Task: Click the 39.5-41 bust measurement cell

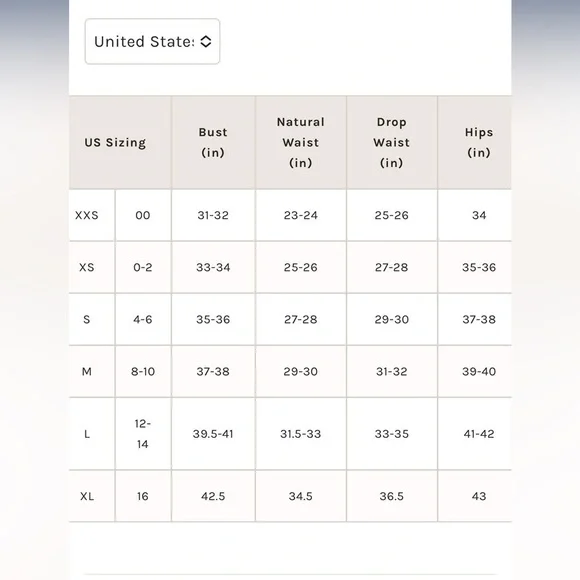Action: (213, 434)
